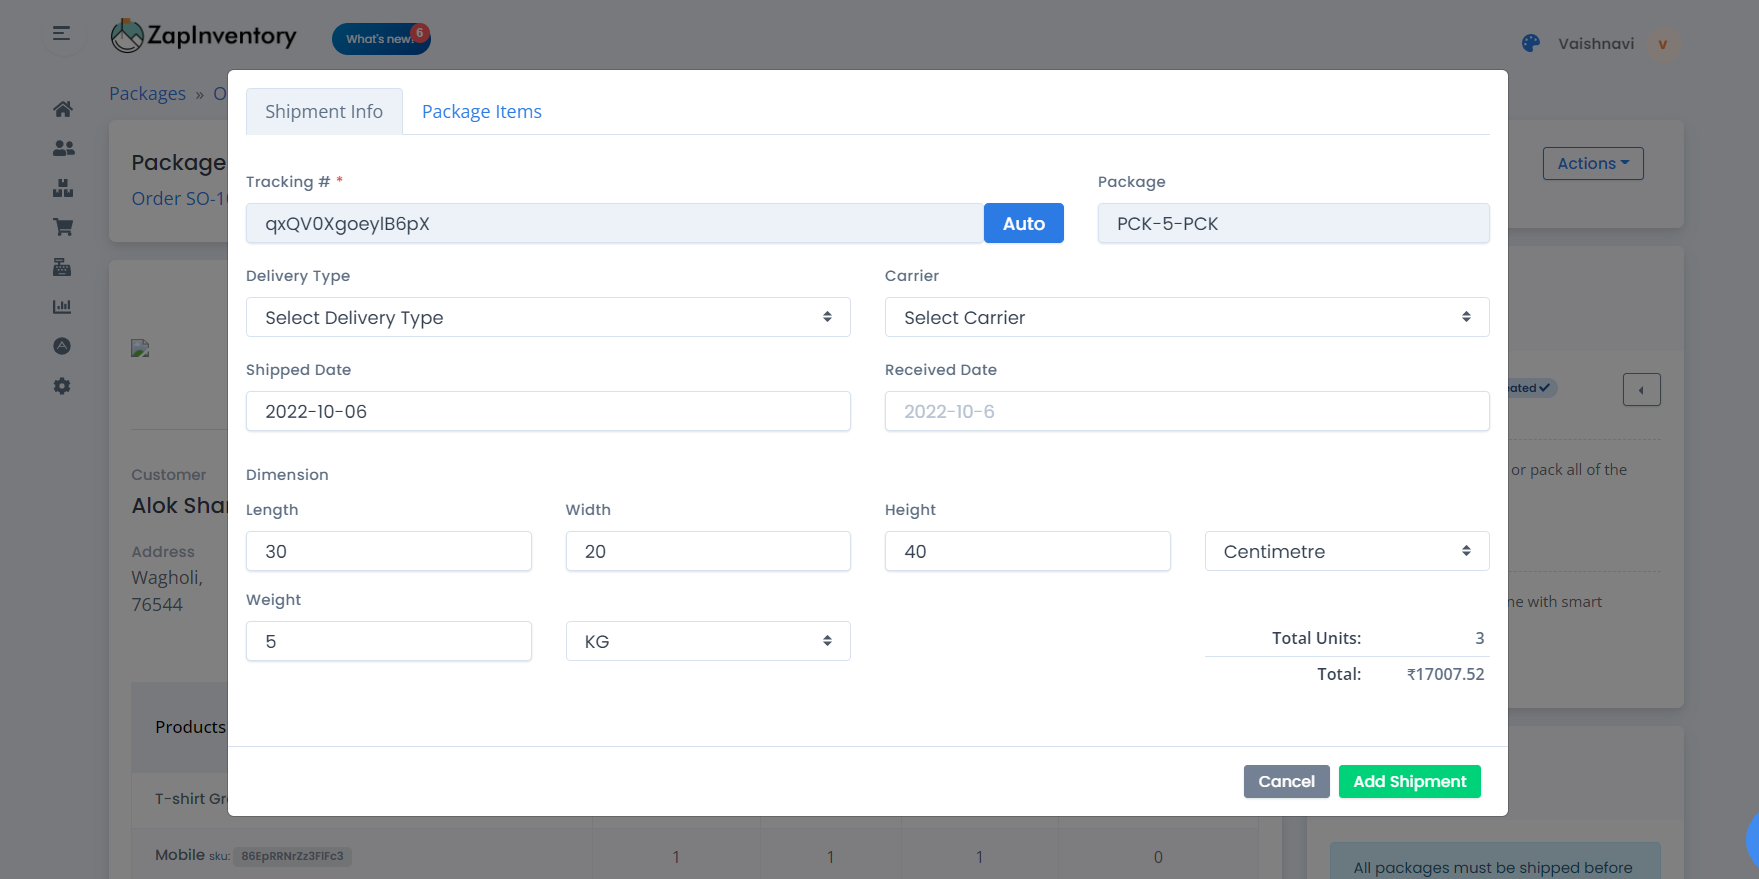
Task: Click the Shipped Date field
Action: 548,411
